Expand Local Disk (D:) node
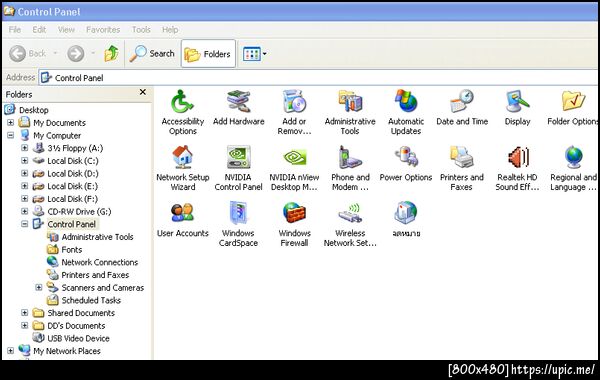Screen dimensions: 600x380 coord(24,173)
